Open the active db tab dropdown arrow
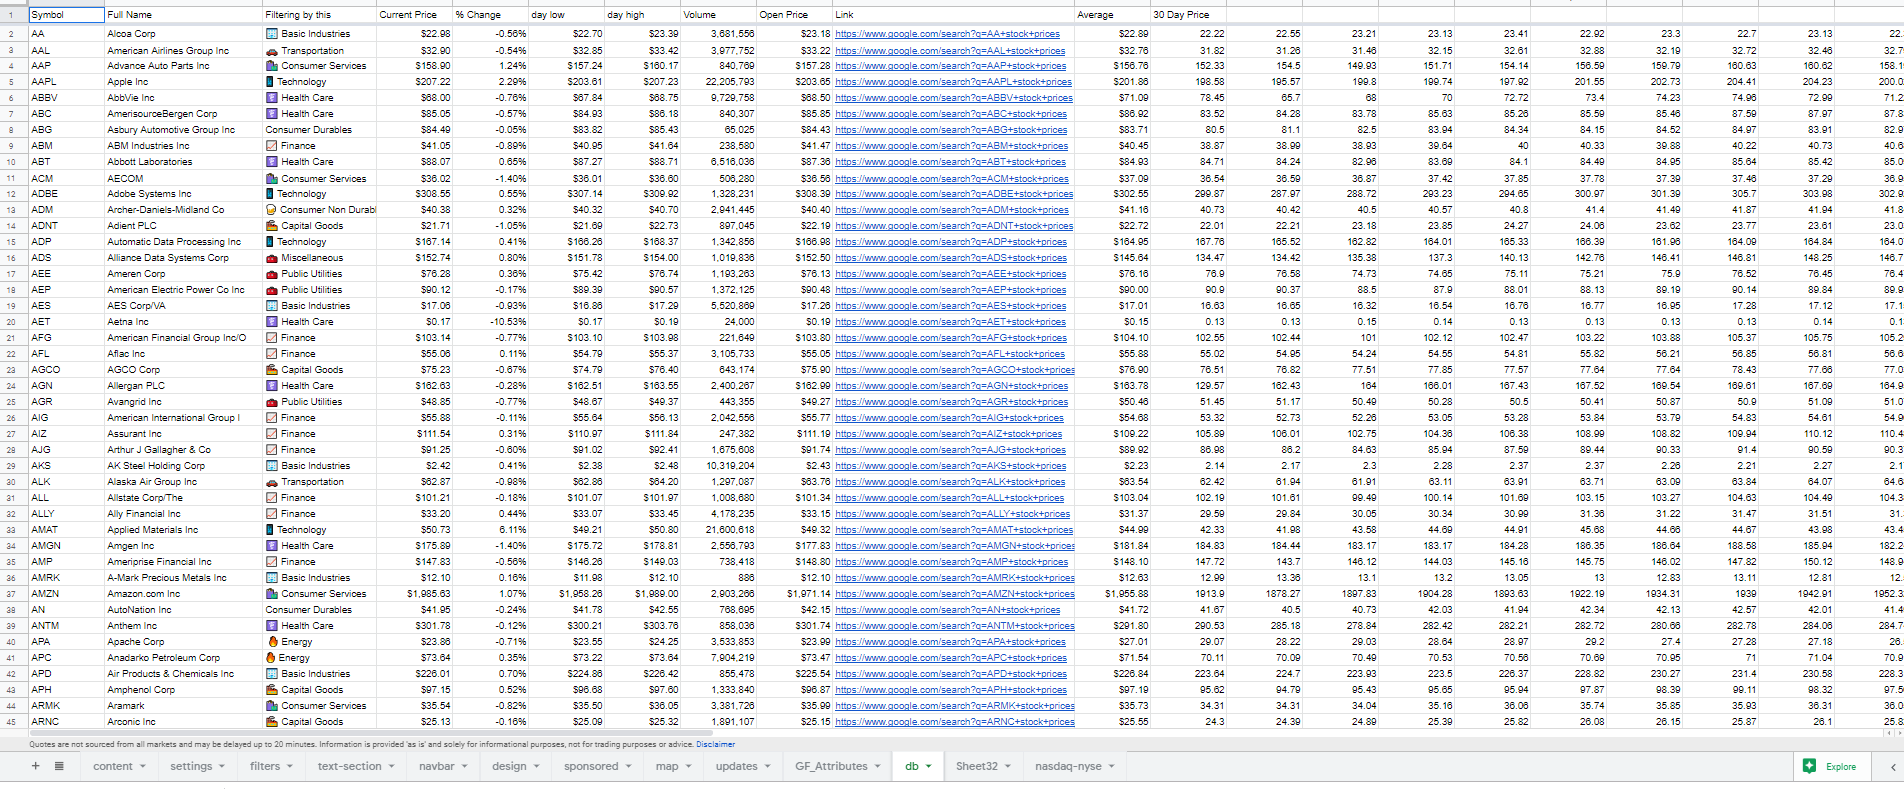The image size is (1904, 789). (x=928, y=767)
